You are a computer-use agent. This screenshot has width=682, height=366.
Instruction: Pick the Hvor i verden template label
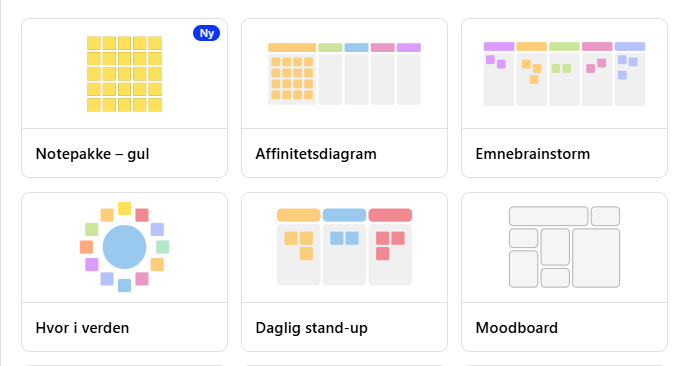(x=82, y=328)
